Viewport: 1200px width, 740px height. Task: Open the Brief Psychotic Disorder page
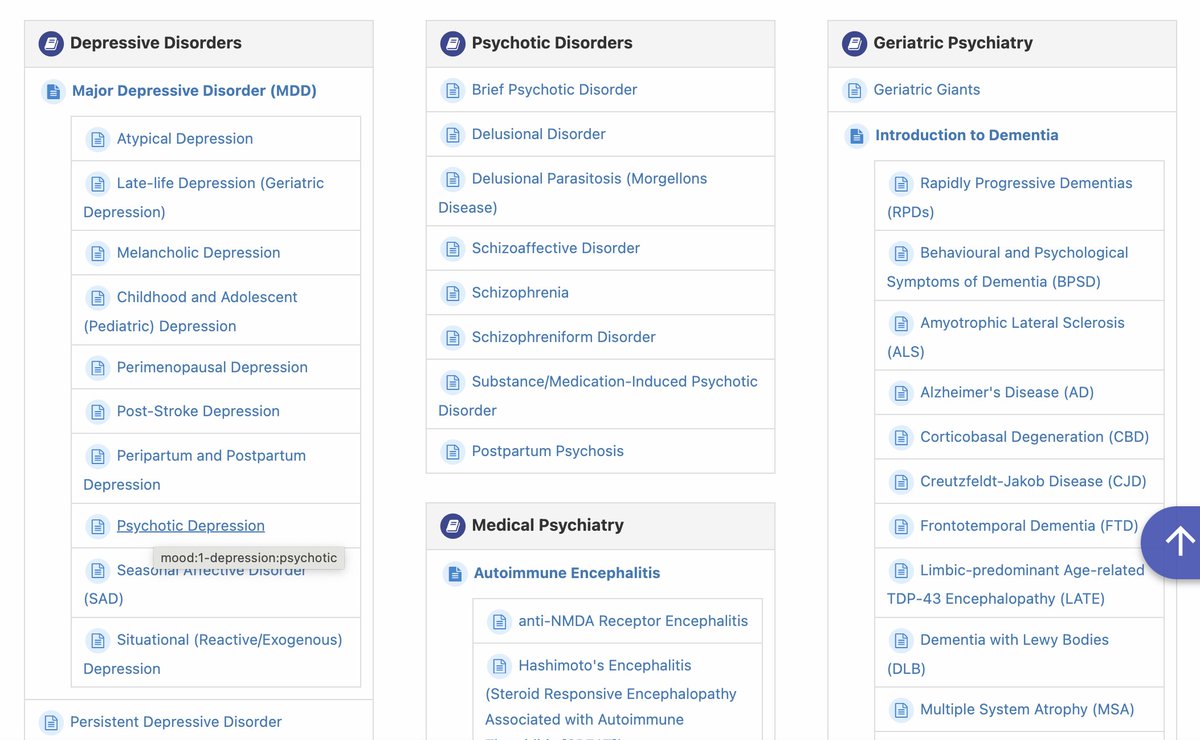coord(554,90)
